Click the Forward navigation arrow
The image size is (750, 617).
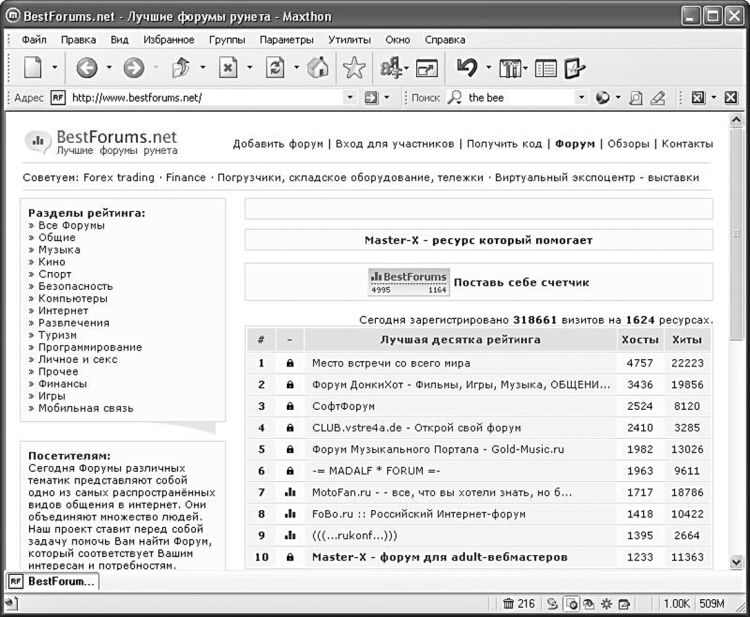coord(133,67)
